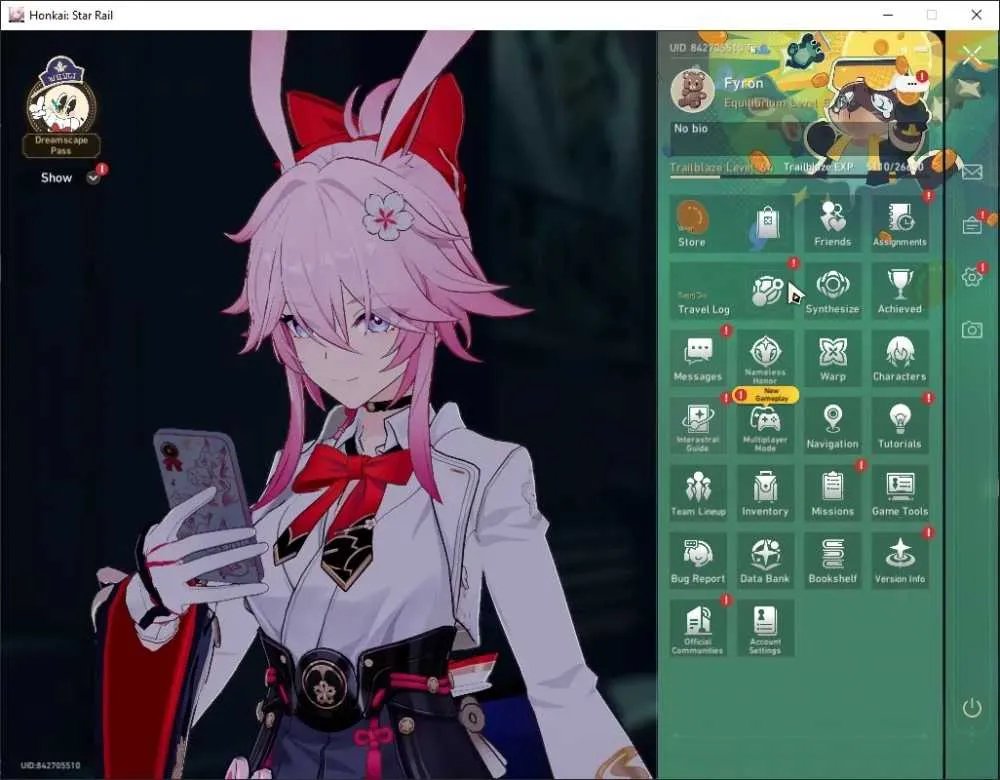View Version Info
The height and width of the screenshot is (780, 1000).
click(899, 561)
